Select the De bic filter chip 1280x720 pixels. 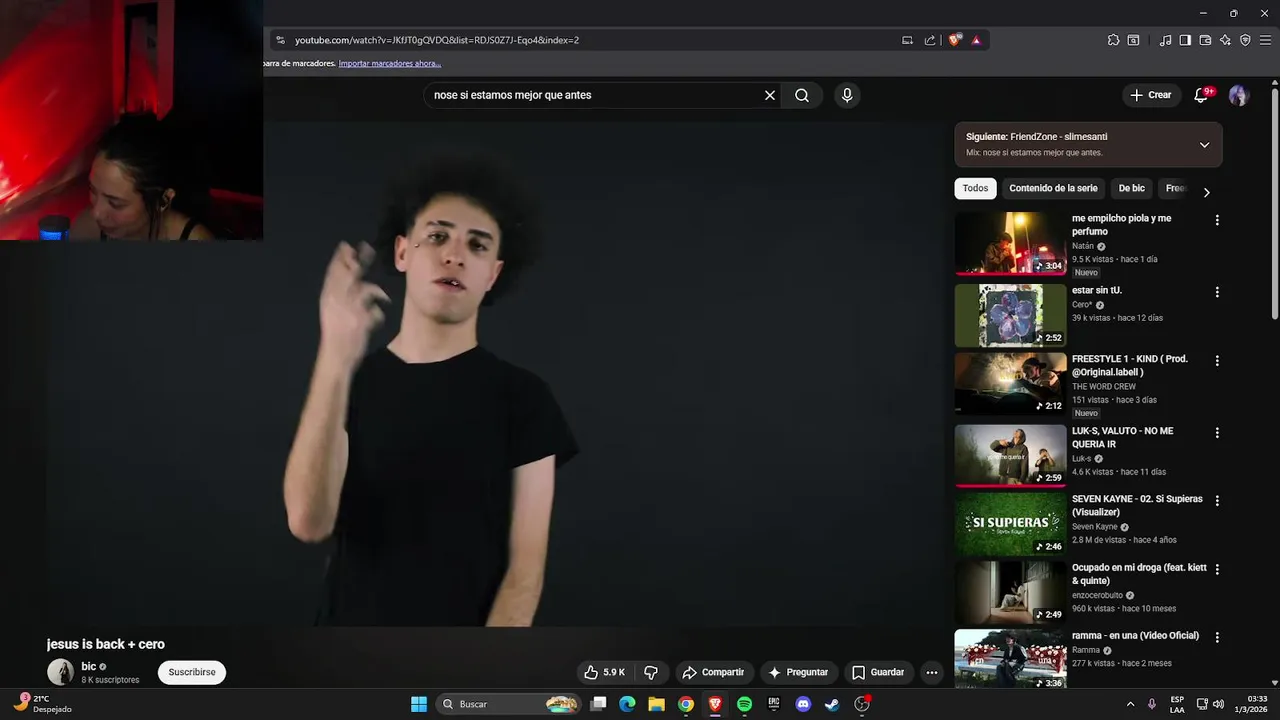[x=1131, y=188]
